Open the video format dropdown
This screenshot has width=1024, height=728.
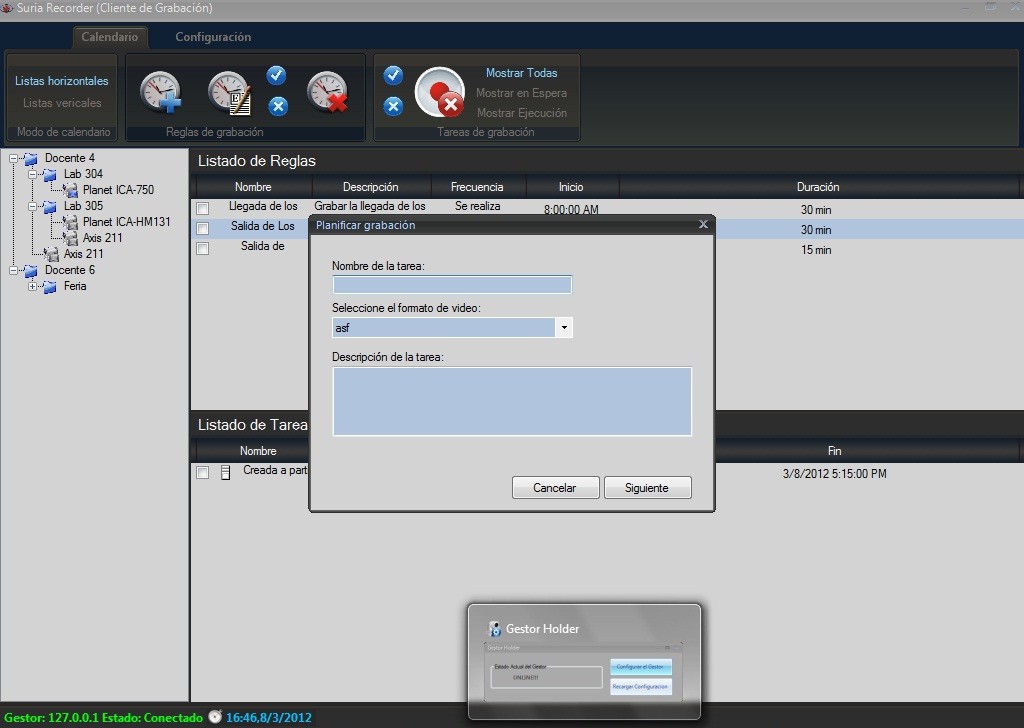point(564,328)
